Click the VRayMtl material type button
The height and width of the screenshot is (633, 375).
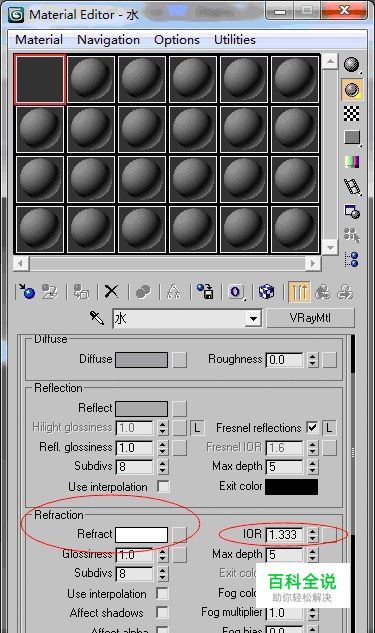pyautogui.click(x=310, y=318)
